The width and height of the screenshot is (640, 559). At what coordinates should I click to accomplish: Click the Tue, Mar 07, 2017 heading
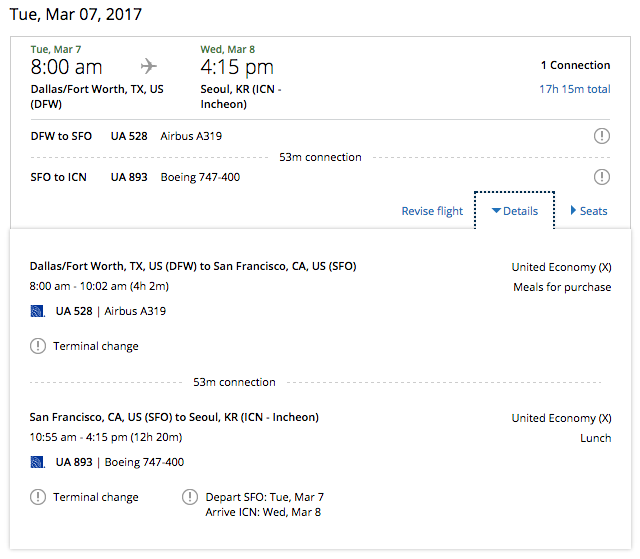(x=76, y=14)
